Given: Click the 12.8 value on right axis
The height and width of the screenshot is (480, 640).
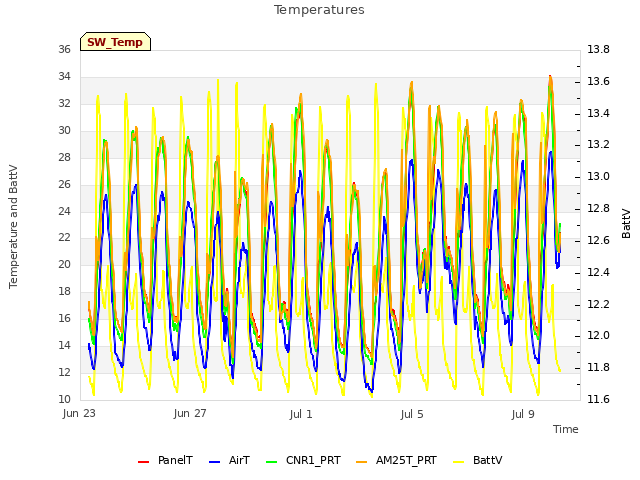Looking at the screenshot, I should pos(598,209).
